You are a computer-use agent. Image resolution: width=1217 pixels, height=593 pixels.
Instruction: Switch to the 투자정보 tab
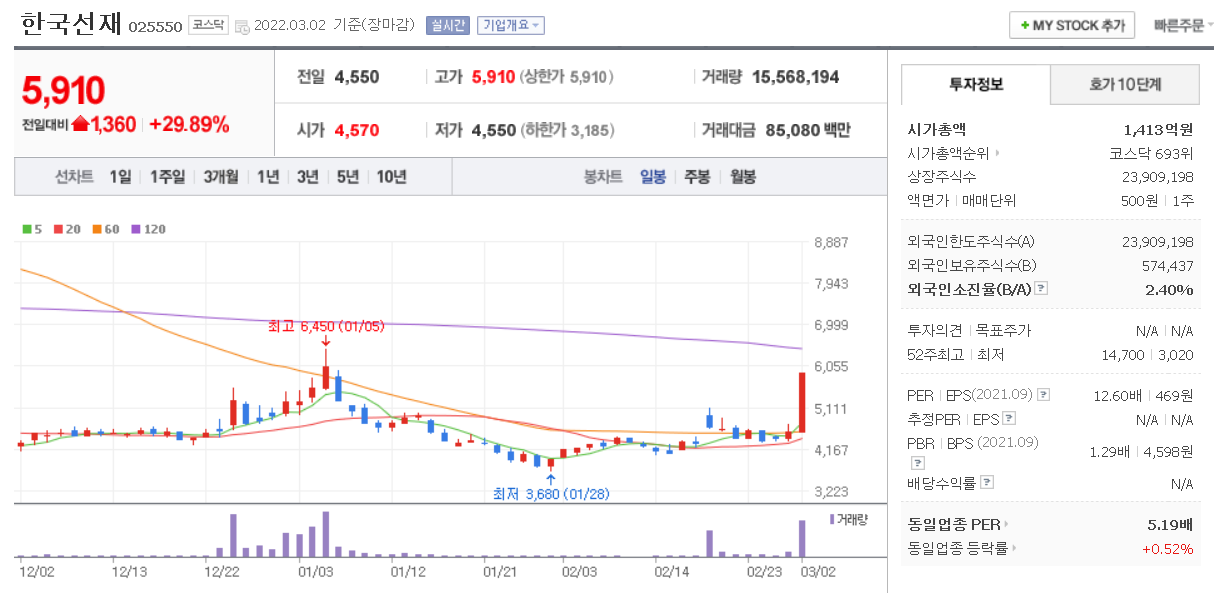976,85
